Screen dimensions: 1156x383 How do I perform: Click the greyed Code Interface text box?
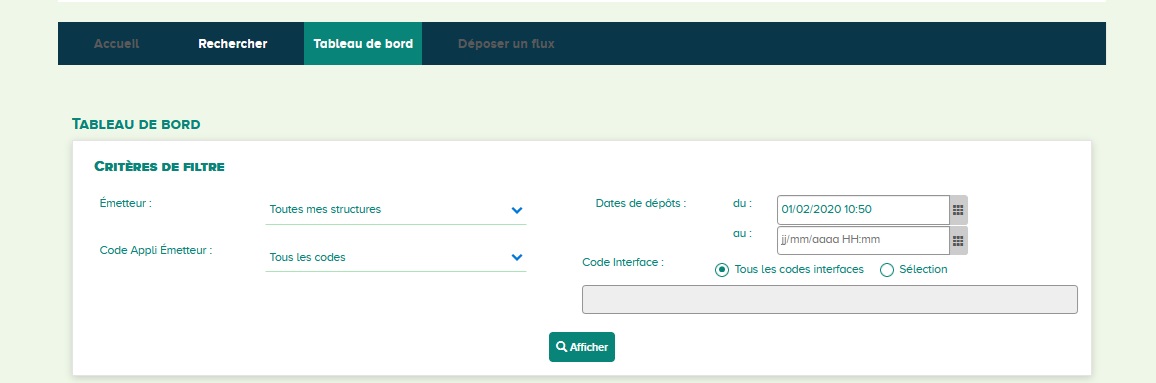click(829, 300)
